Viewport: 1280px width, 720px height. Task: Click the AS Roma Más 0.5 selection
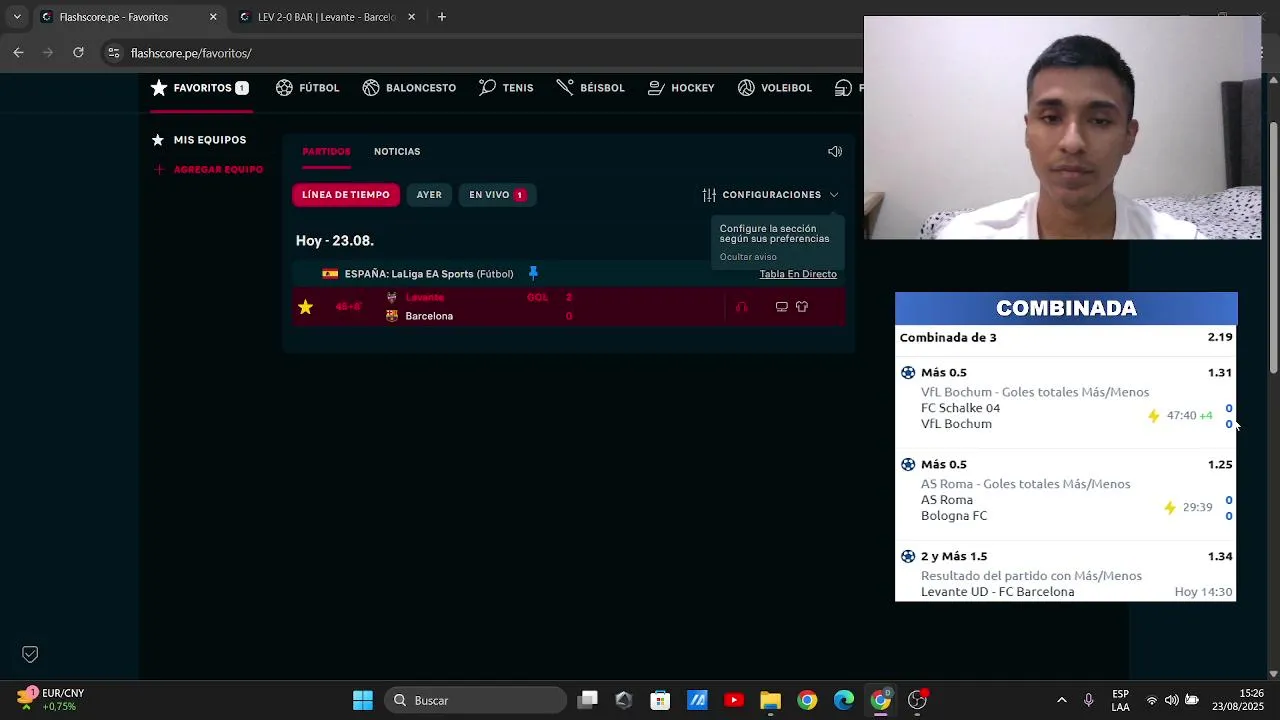pyautogui.click(x=1066, y=490)
